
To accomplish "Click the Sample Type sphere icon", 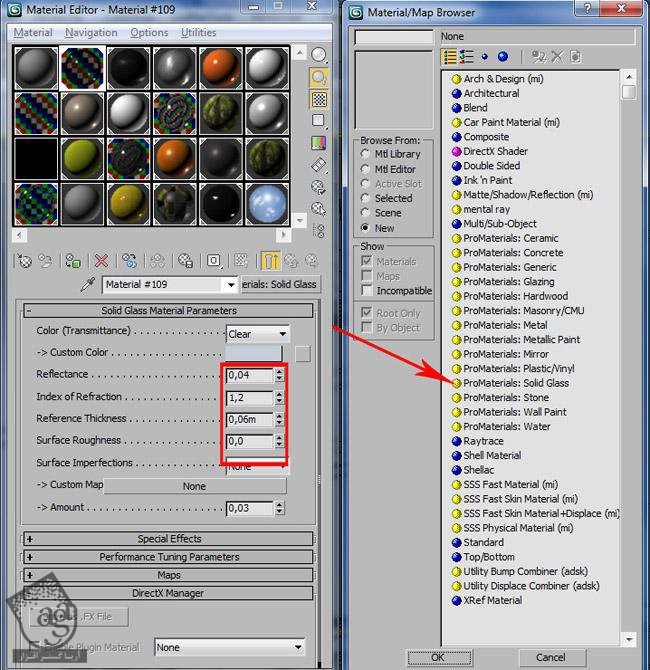I will click(319, 55).
